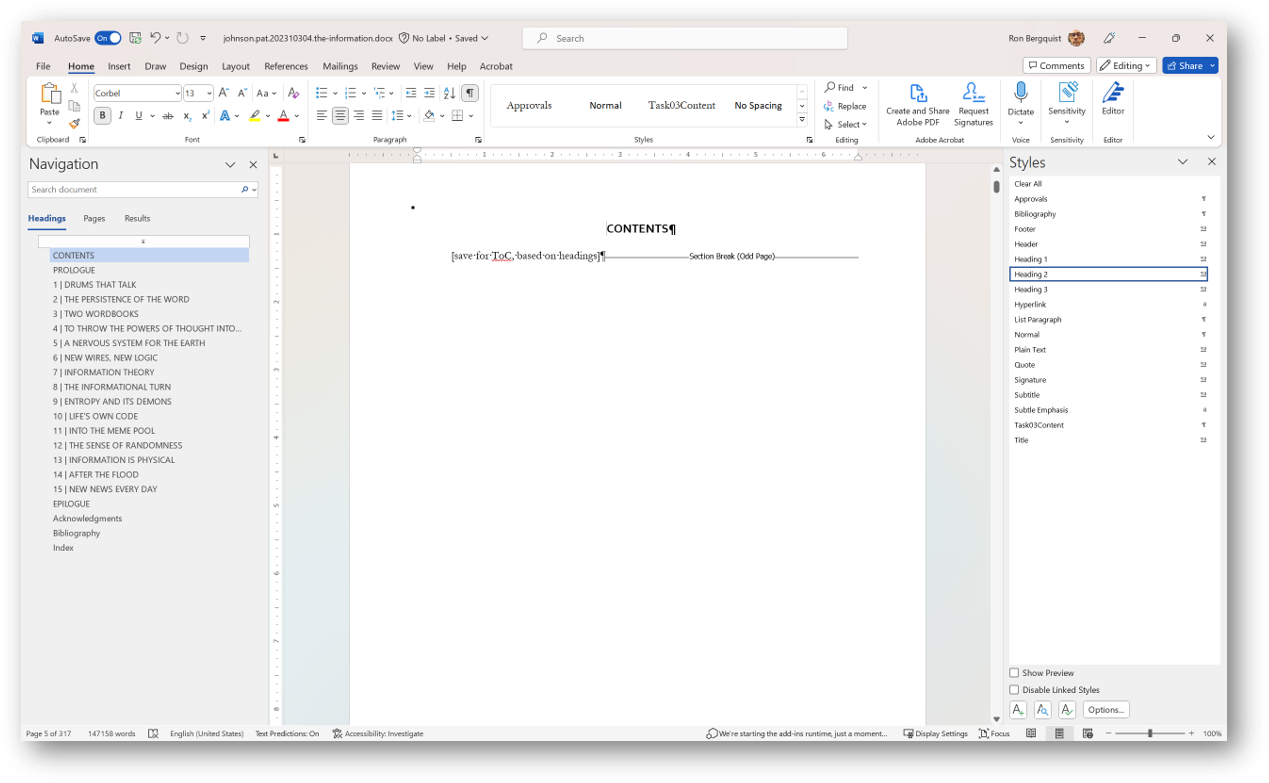The image size is (1269, 783).
Task: Open the font size dropdown
Action: point(209,92)
